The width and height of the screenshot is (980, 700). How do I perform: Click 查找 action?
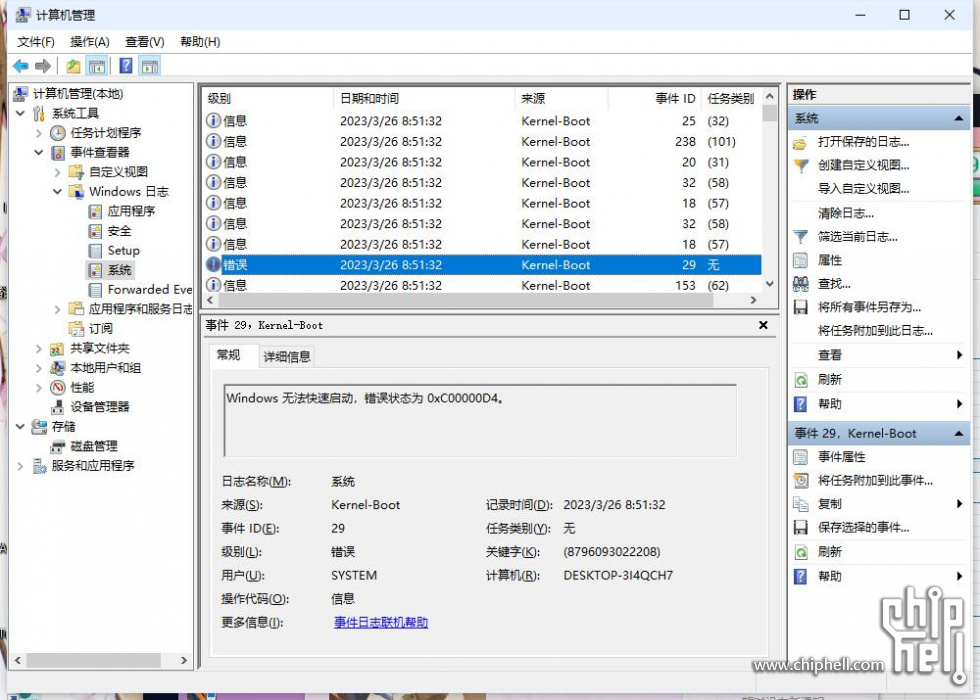click(x=834, y=284)
